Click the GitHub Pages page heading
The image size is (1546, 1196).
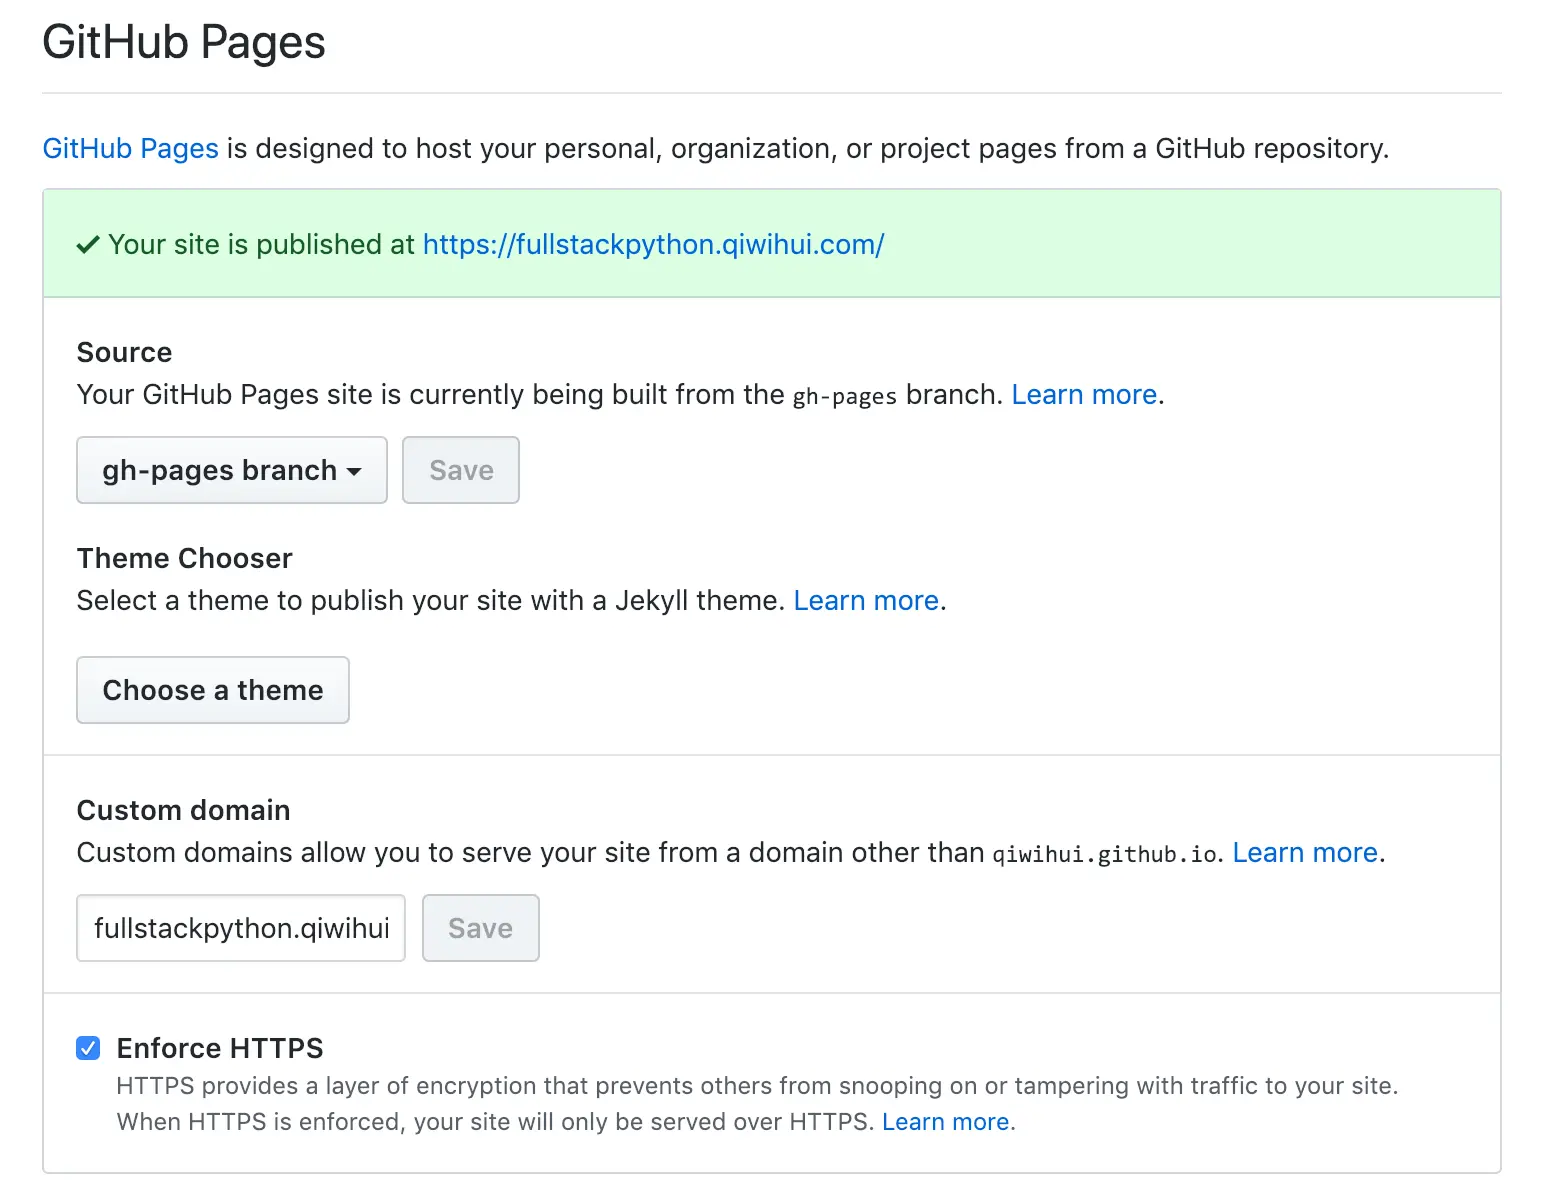[x=184, y=43]
